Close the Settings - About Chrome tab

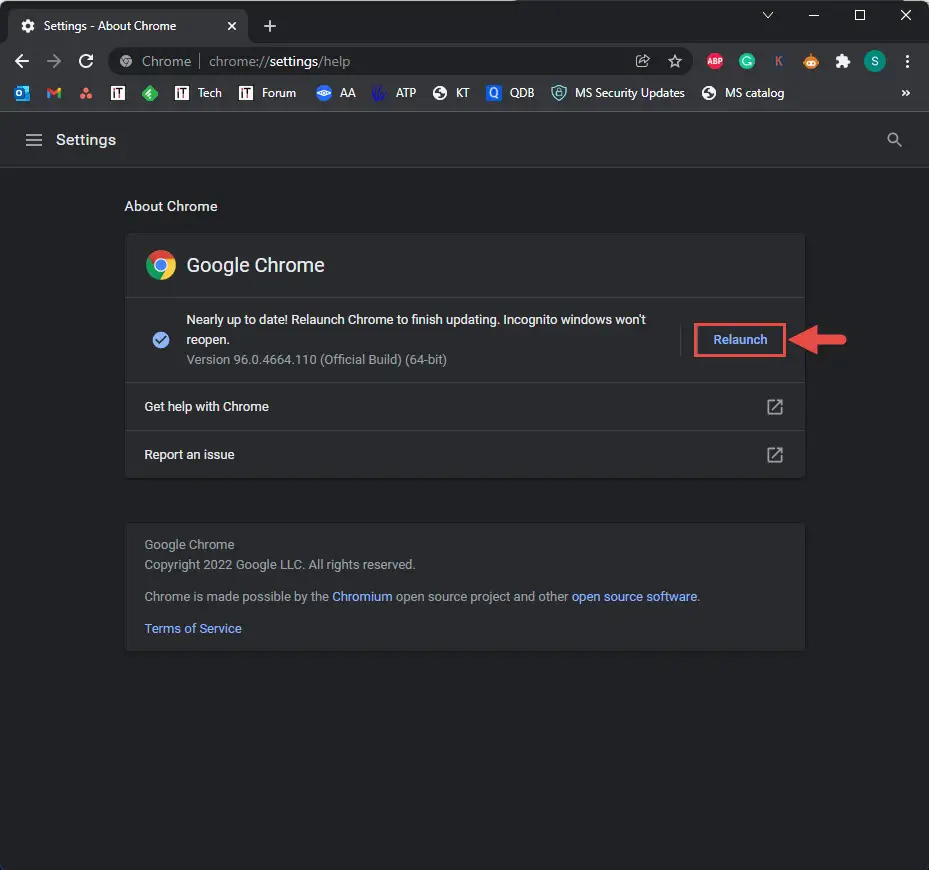232,26
